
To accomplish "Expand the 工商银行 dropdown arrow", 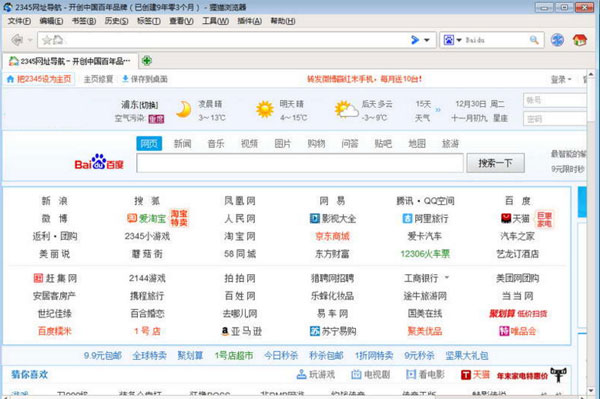I will click(x=447, y=278).
